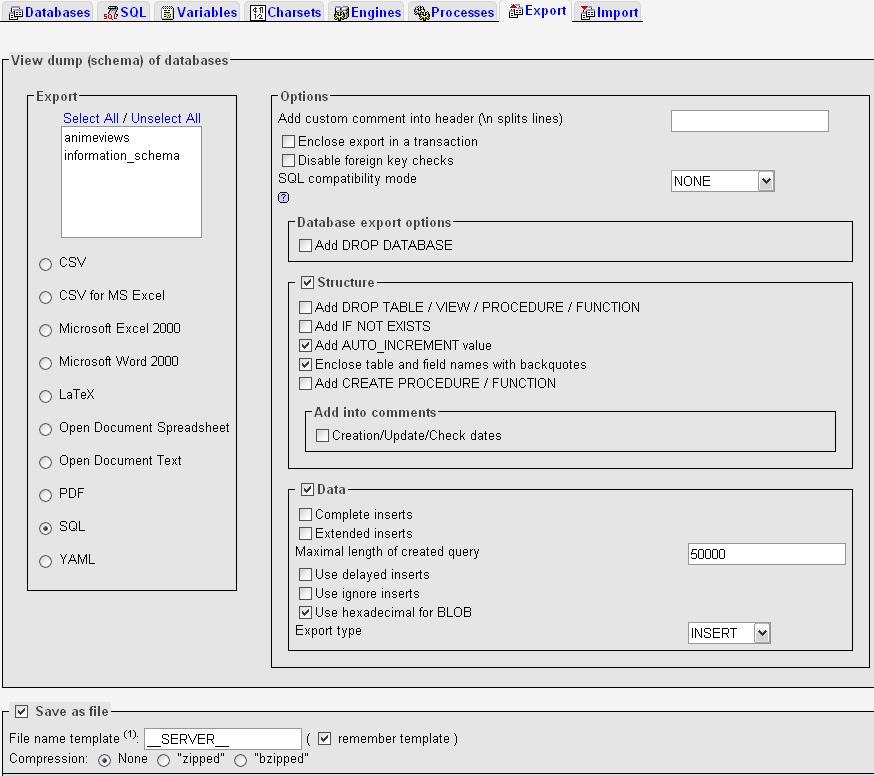Enable Extended inserts checkbox
This screenshot has height=776, width=874.
pyautogui.click(x=305, y=534)
